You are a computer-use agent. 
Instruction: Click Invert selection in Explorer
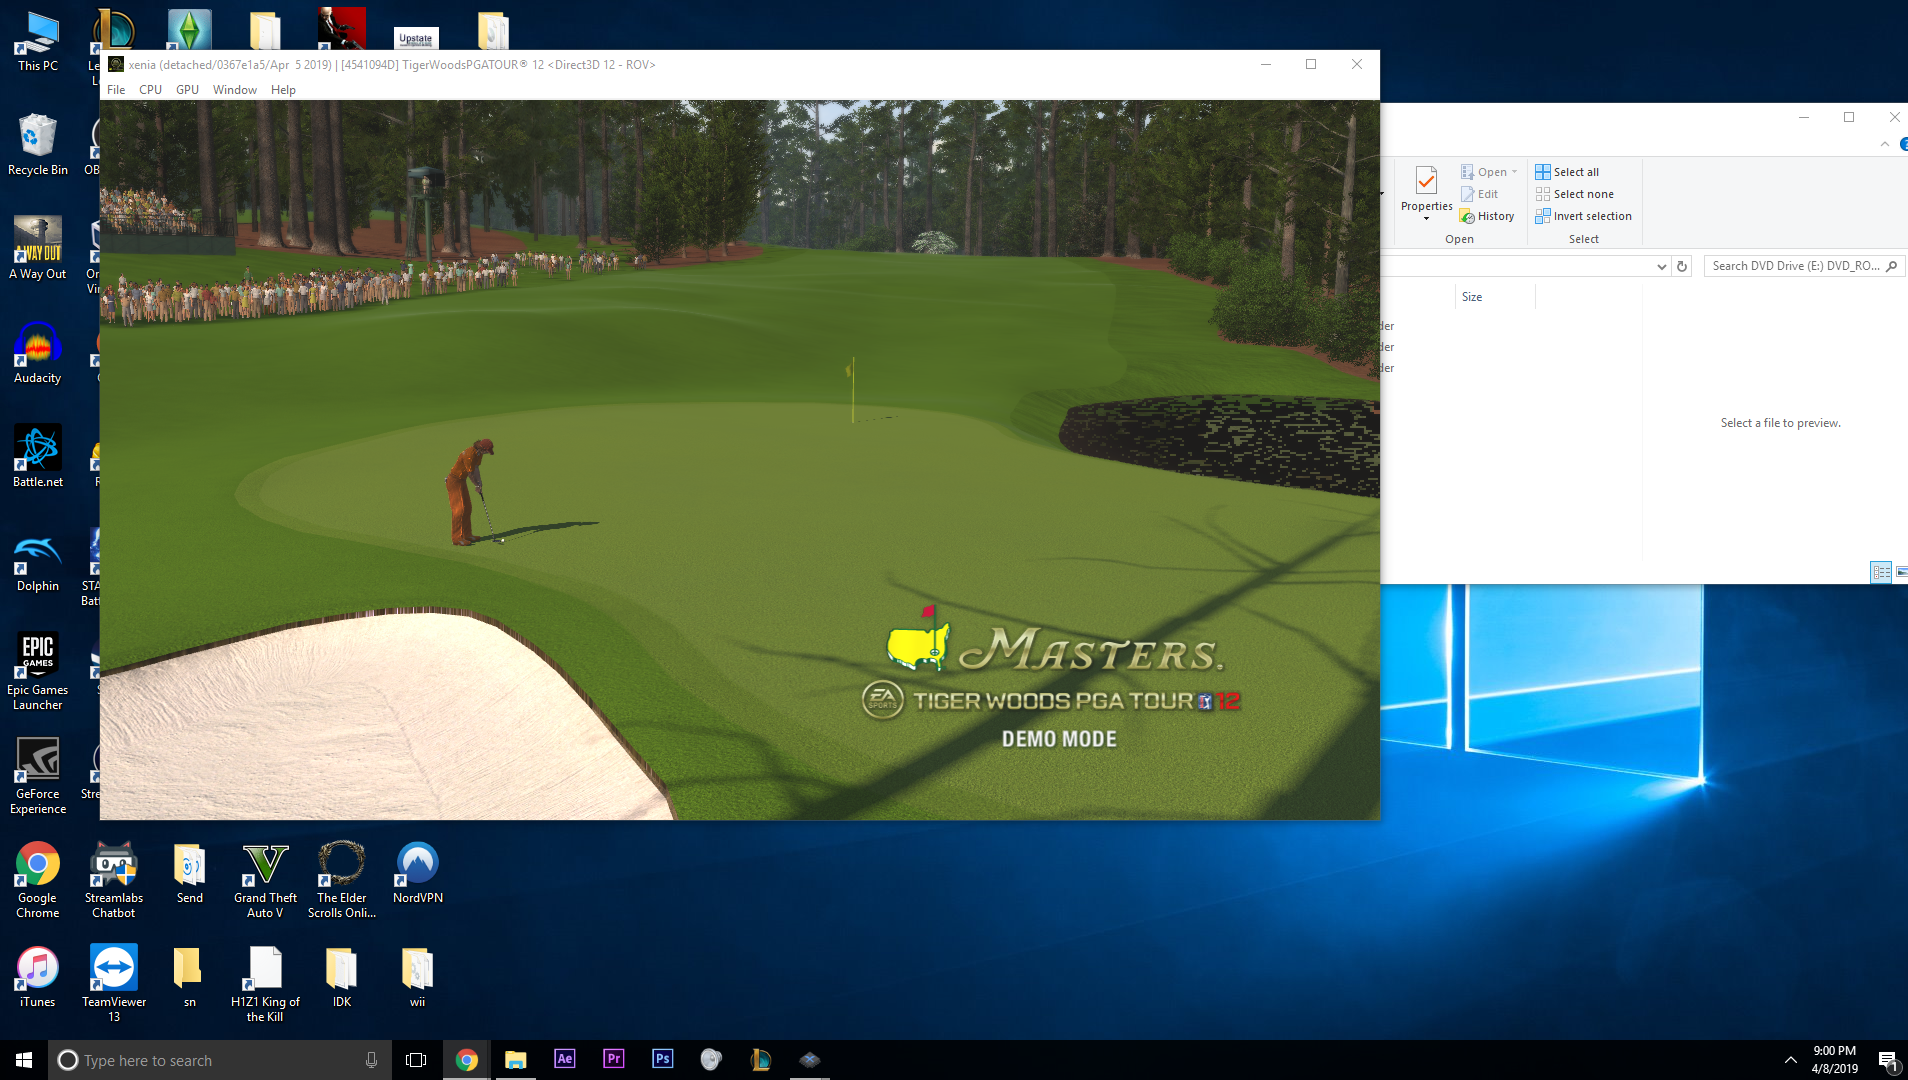1583,216
